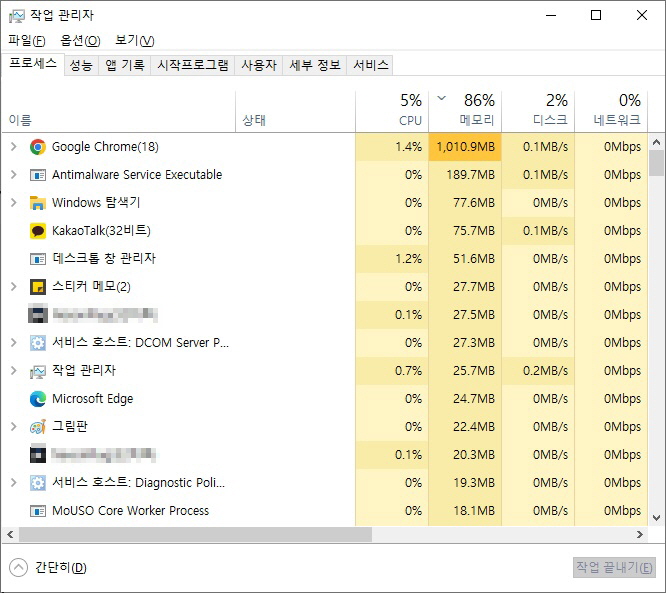The width and height of the screenshot is (666, 593).
Task: Expand the Google Chrome(18) process group
Action: pos(14,147)
